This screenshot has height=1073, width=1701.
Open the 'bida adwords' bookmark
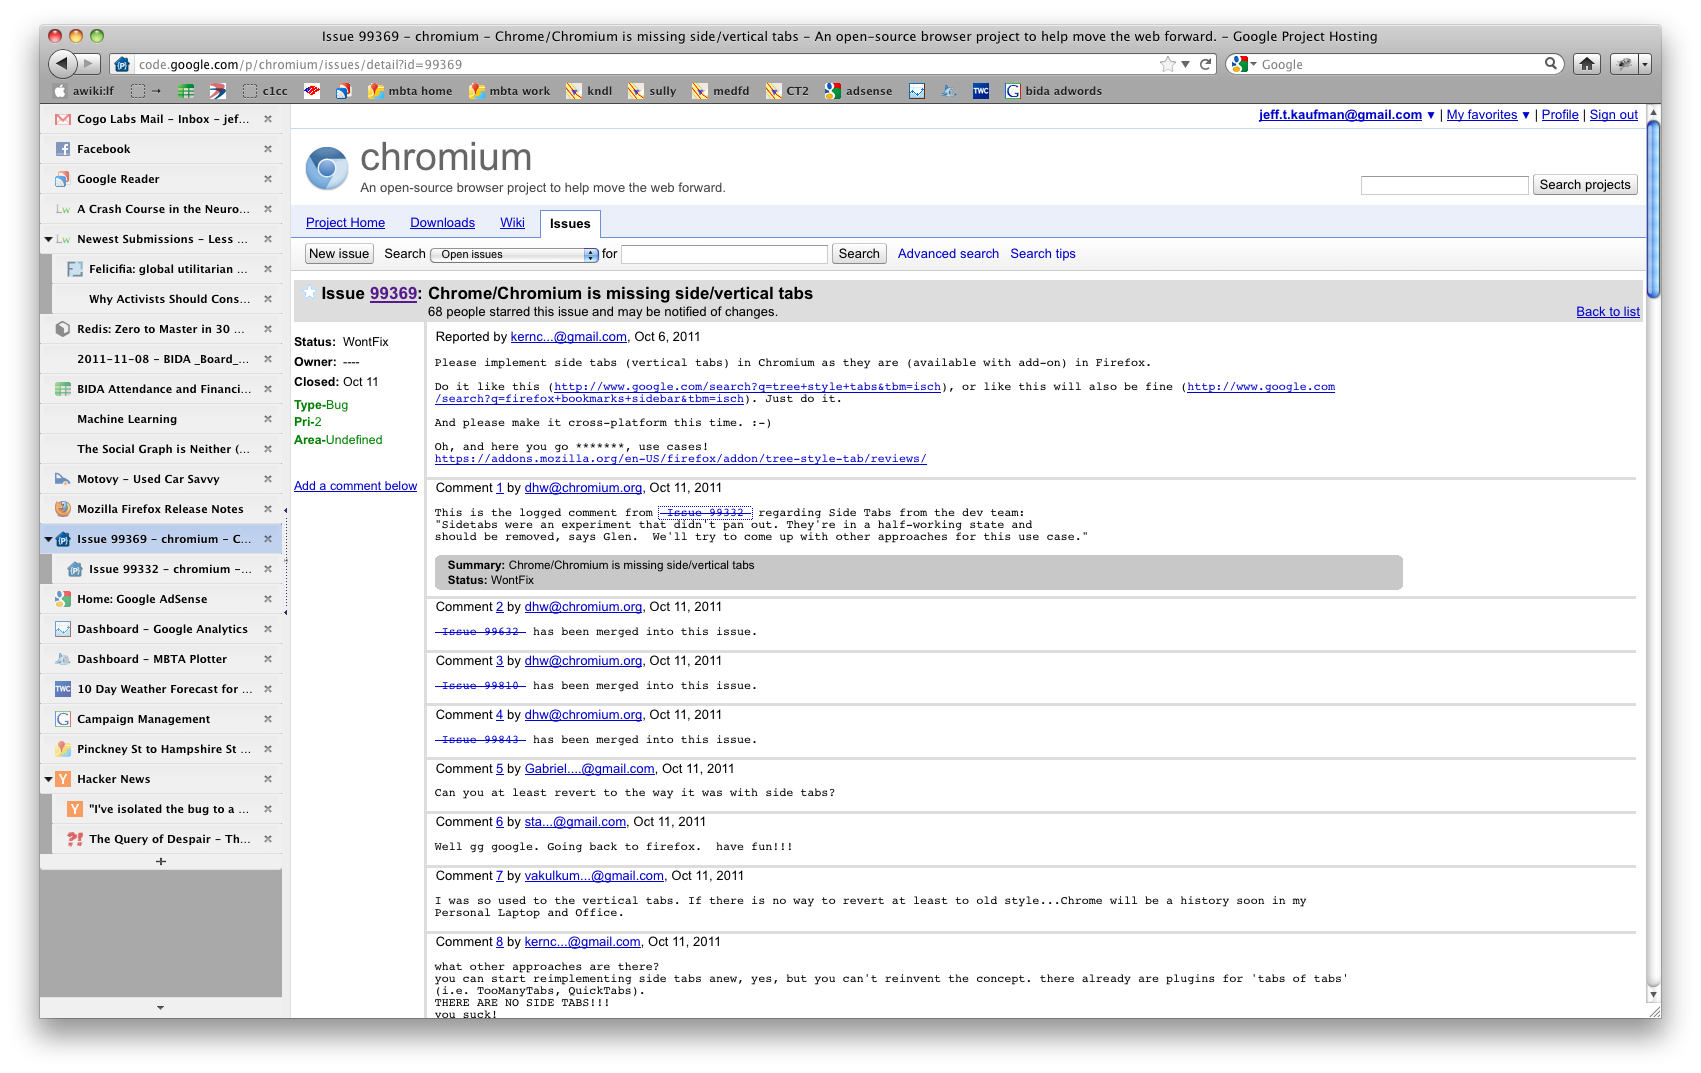1054,91
